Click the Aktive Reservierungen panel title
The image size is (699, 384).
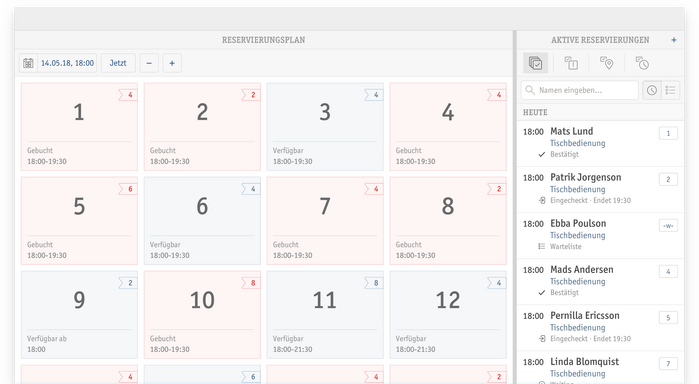coord(600,40)
